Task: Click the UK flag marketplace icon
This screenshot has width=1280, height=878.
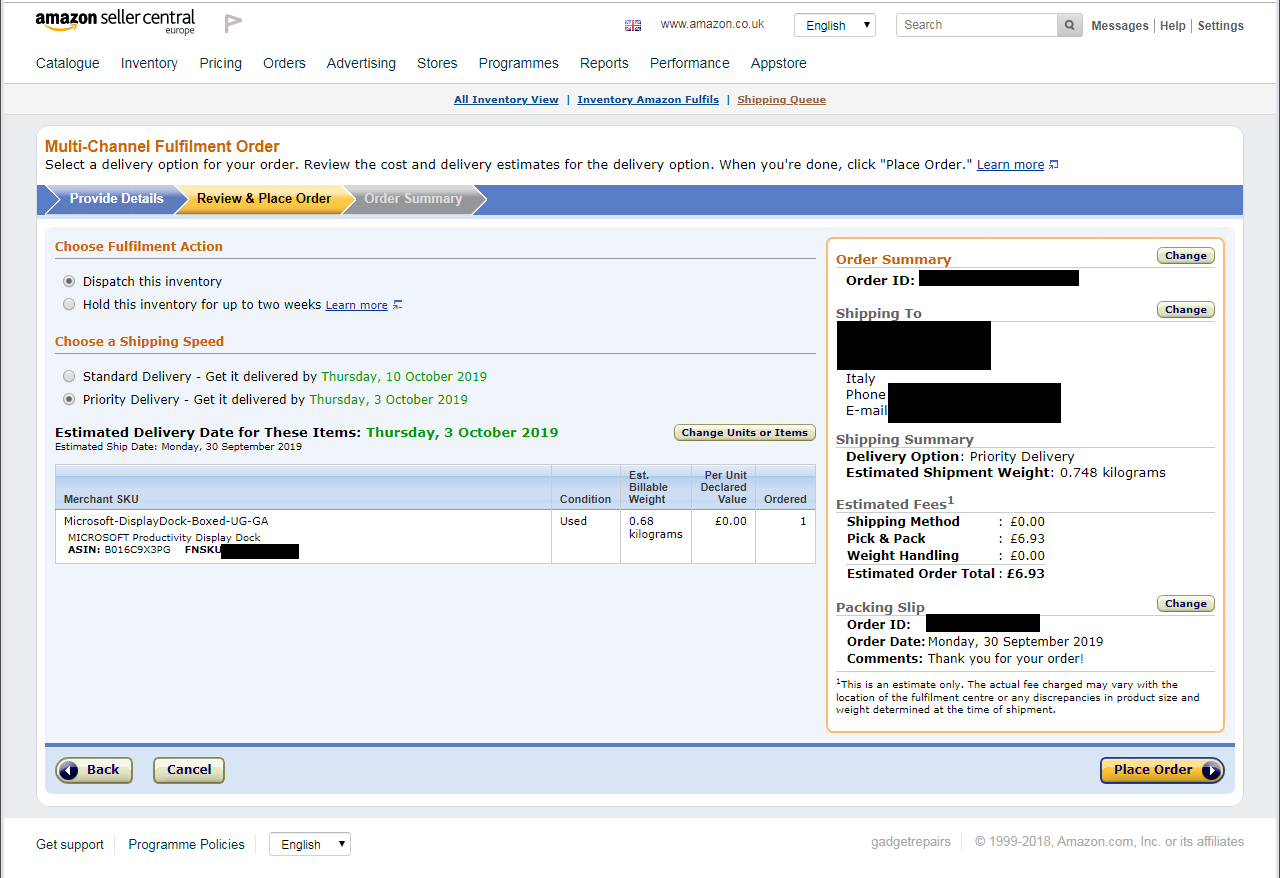Action: [x=633, y=25]
